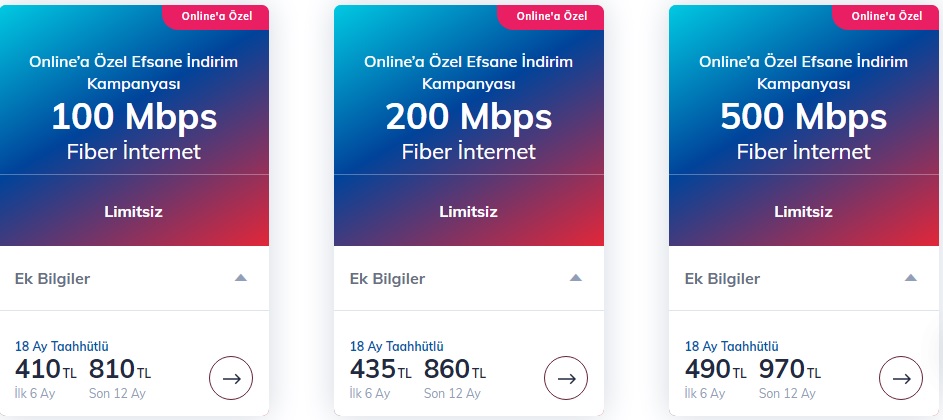Viewport: 943px width, 420px height.
Task: Click Limitsiz label on the 200 Mbps card
Action: tap(468, 212)
